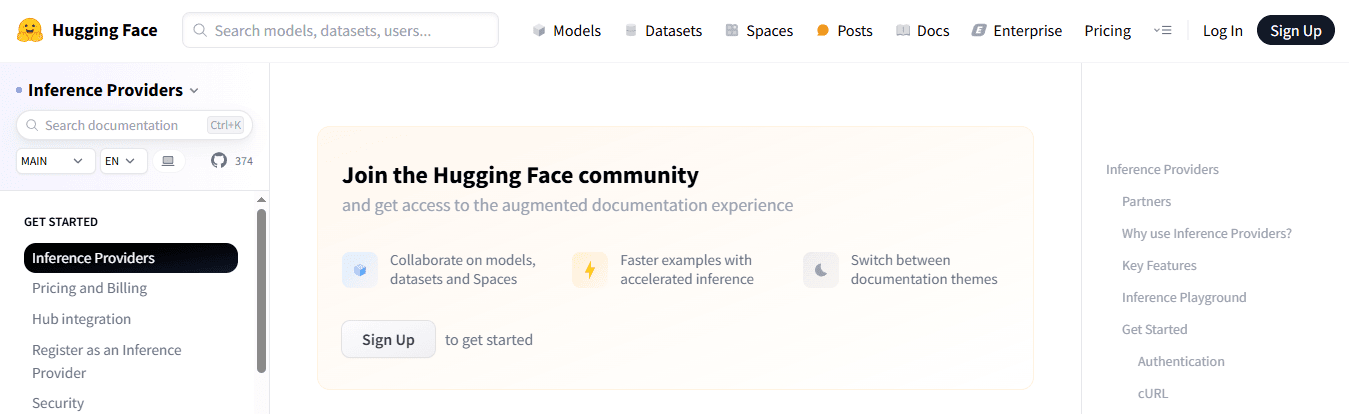Open Posts in the top navigation
Viewport: 1349px width, 414px height.
coord(844,30)
